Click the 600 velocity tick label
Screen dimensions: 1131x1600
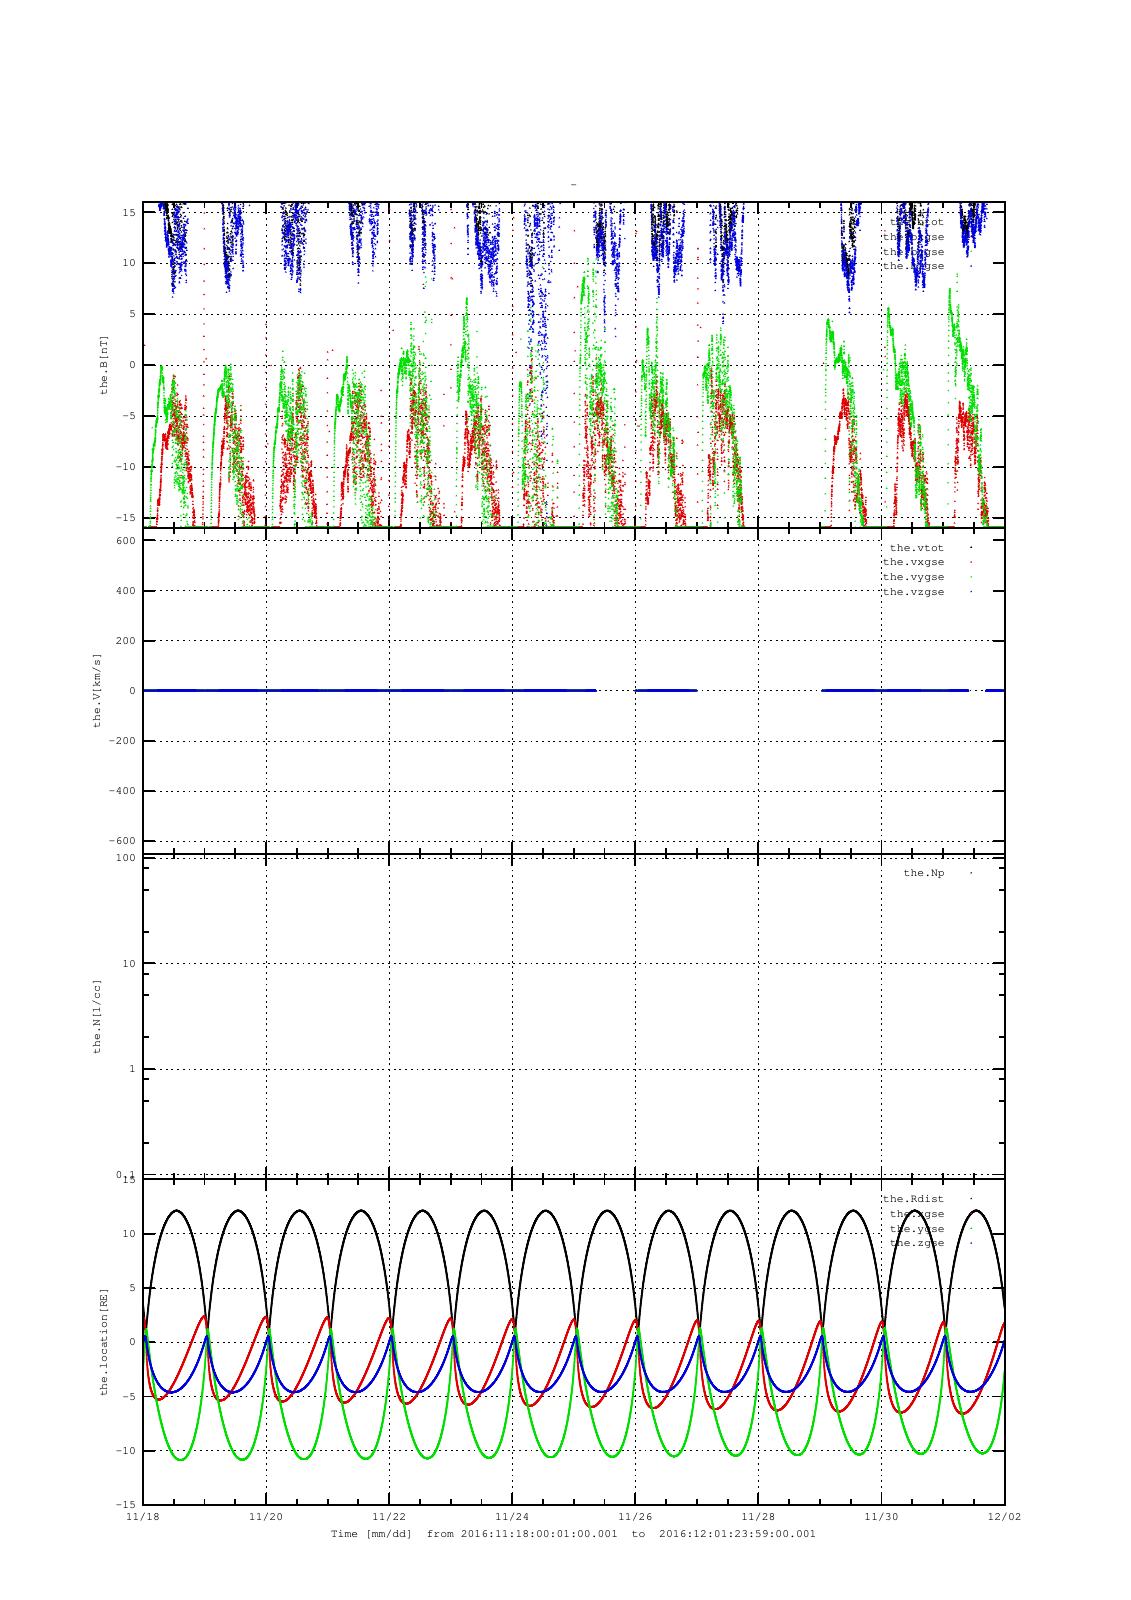pyautogui.click(x=125, y=541)
